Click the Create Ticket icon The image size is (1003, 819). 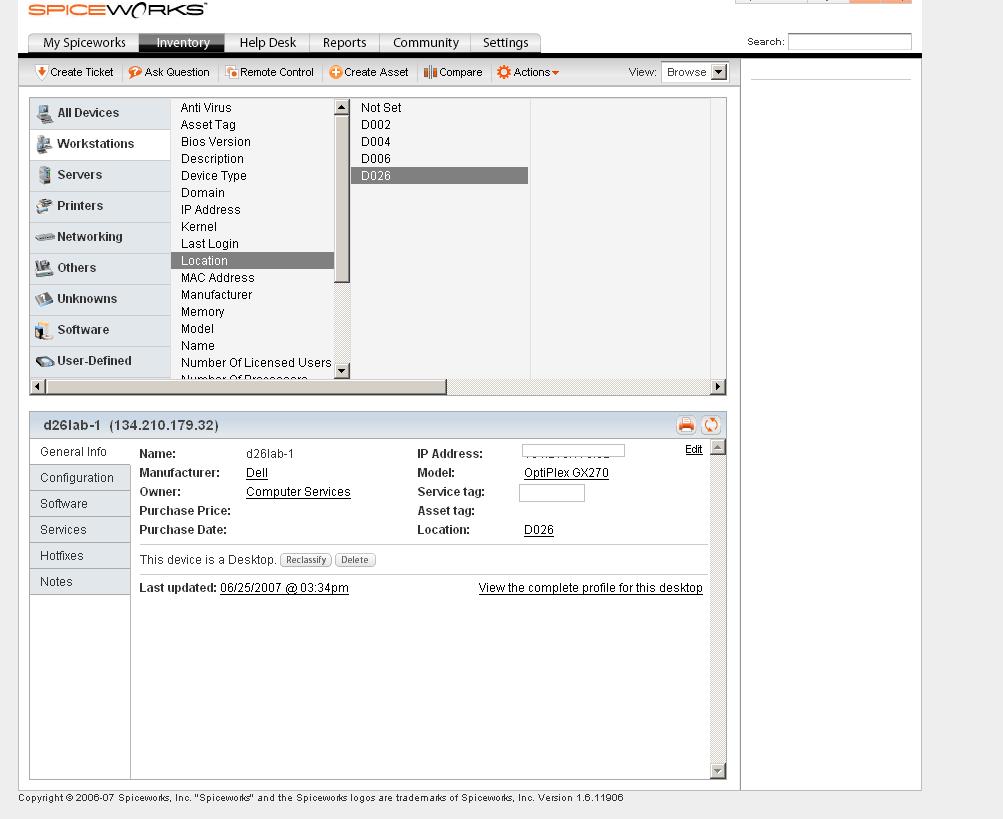click(72, 71)
